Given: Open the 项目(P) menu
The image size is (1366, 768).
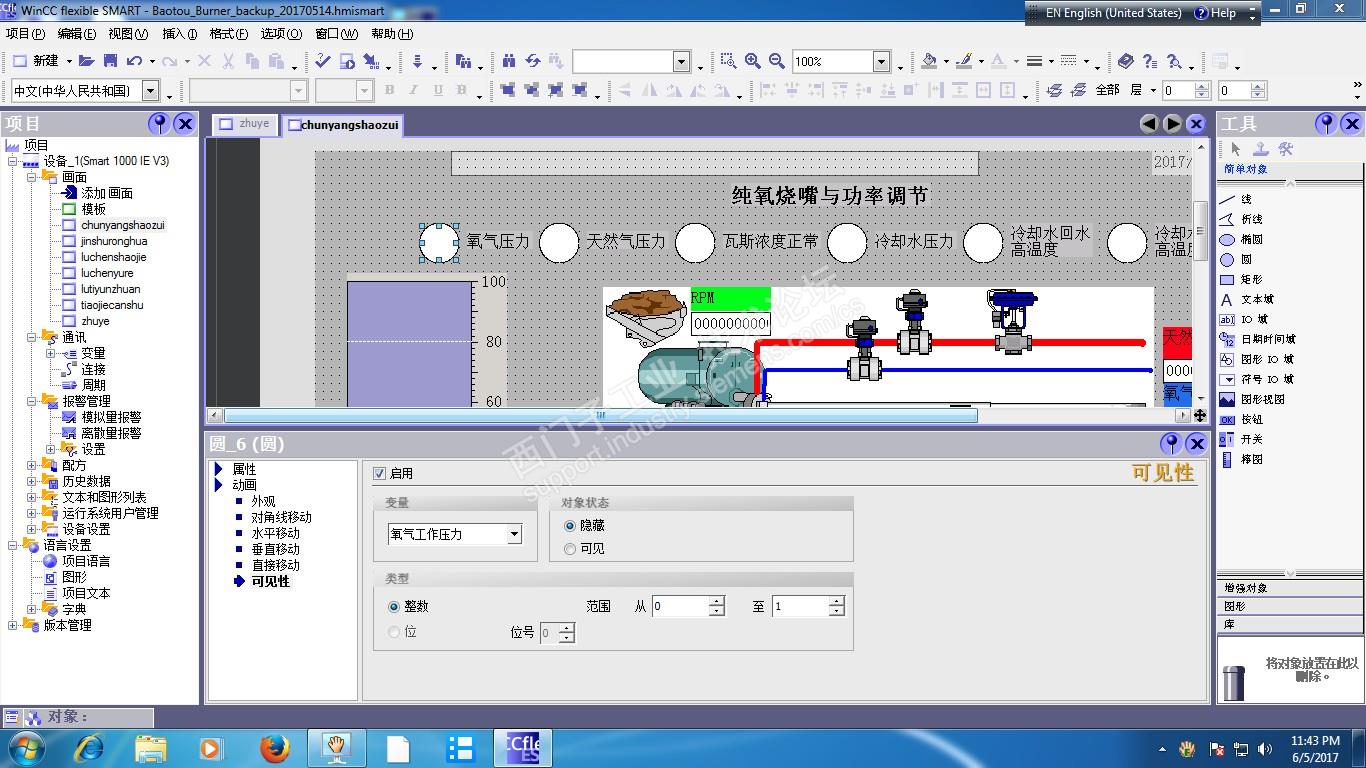Looking at the screenshot, I should [25, 34].
